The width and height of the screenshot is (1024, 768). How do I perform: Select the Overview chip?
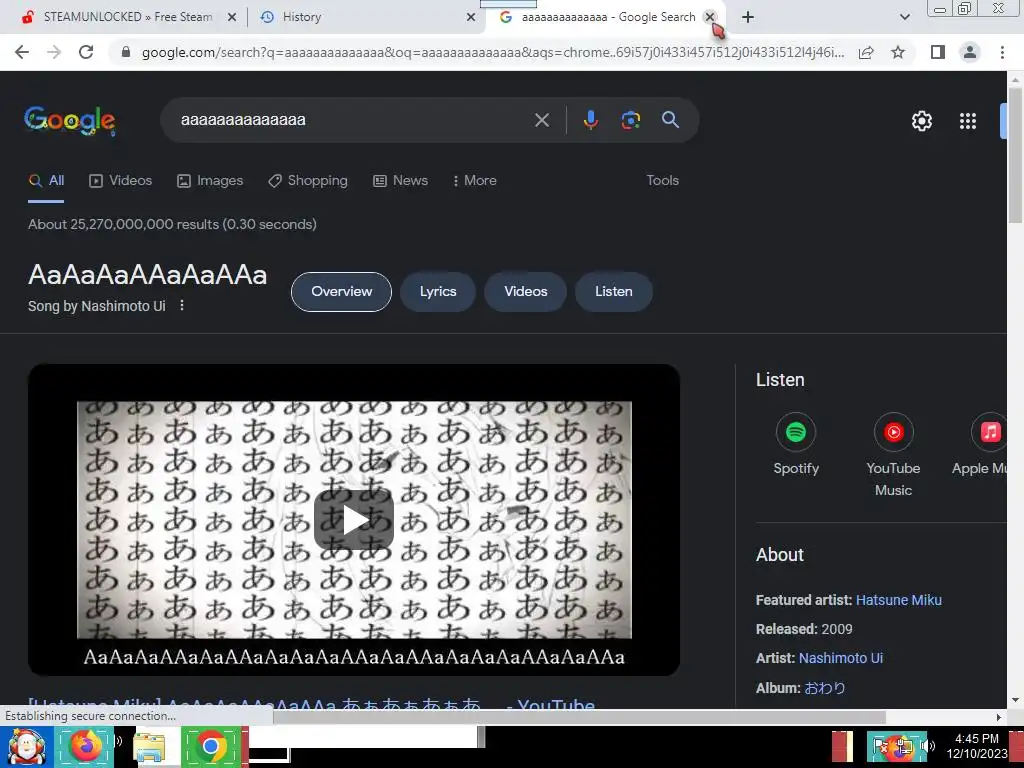(x=341, y=292)
